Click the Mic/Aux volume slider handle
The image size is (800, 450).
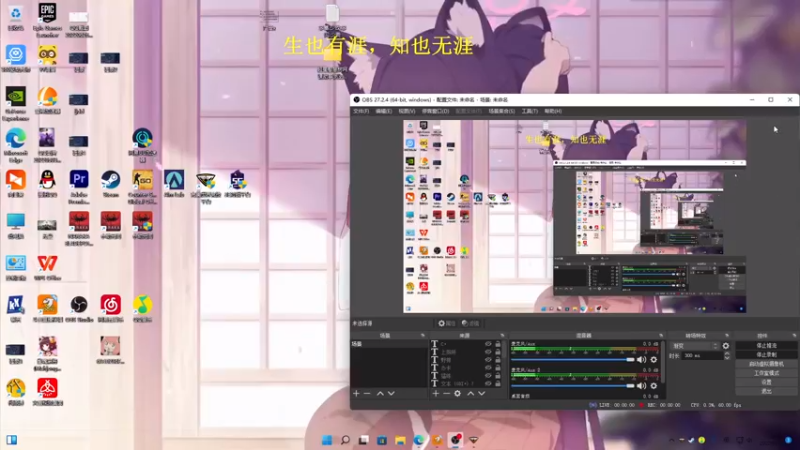tap(631, 360)
